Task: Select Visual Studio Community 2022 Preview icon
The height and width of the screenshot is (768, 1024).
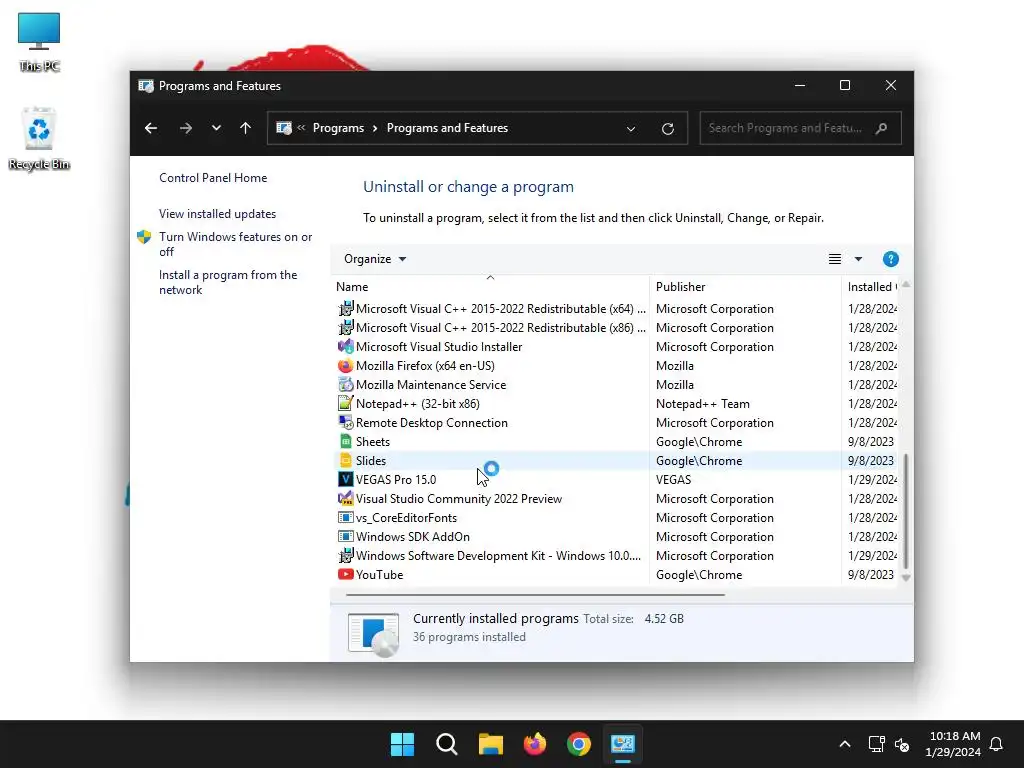Action: click(345, 498)
